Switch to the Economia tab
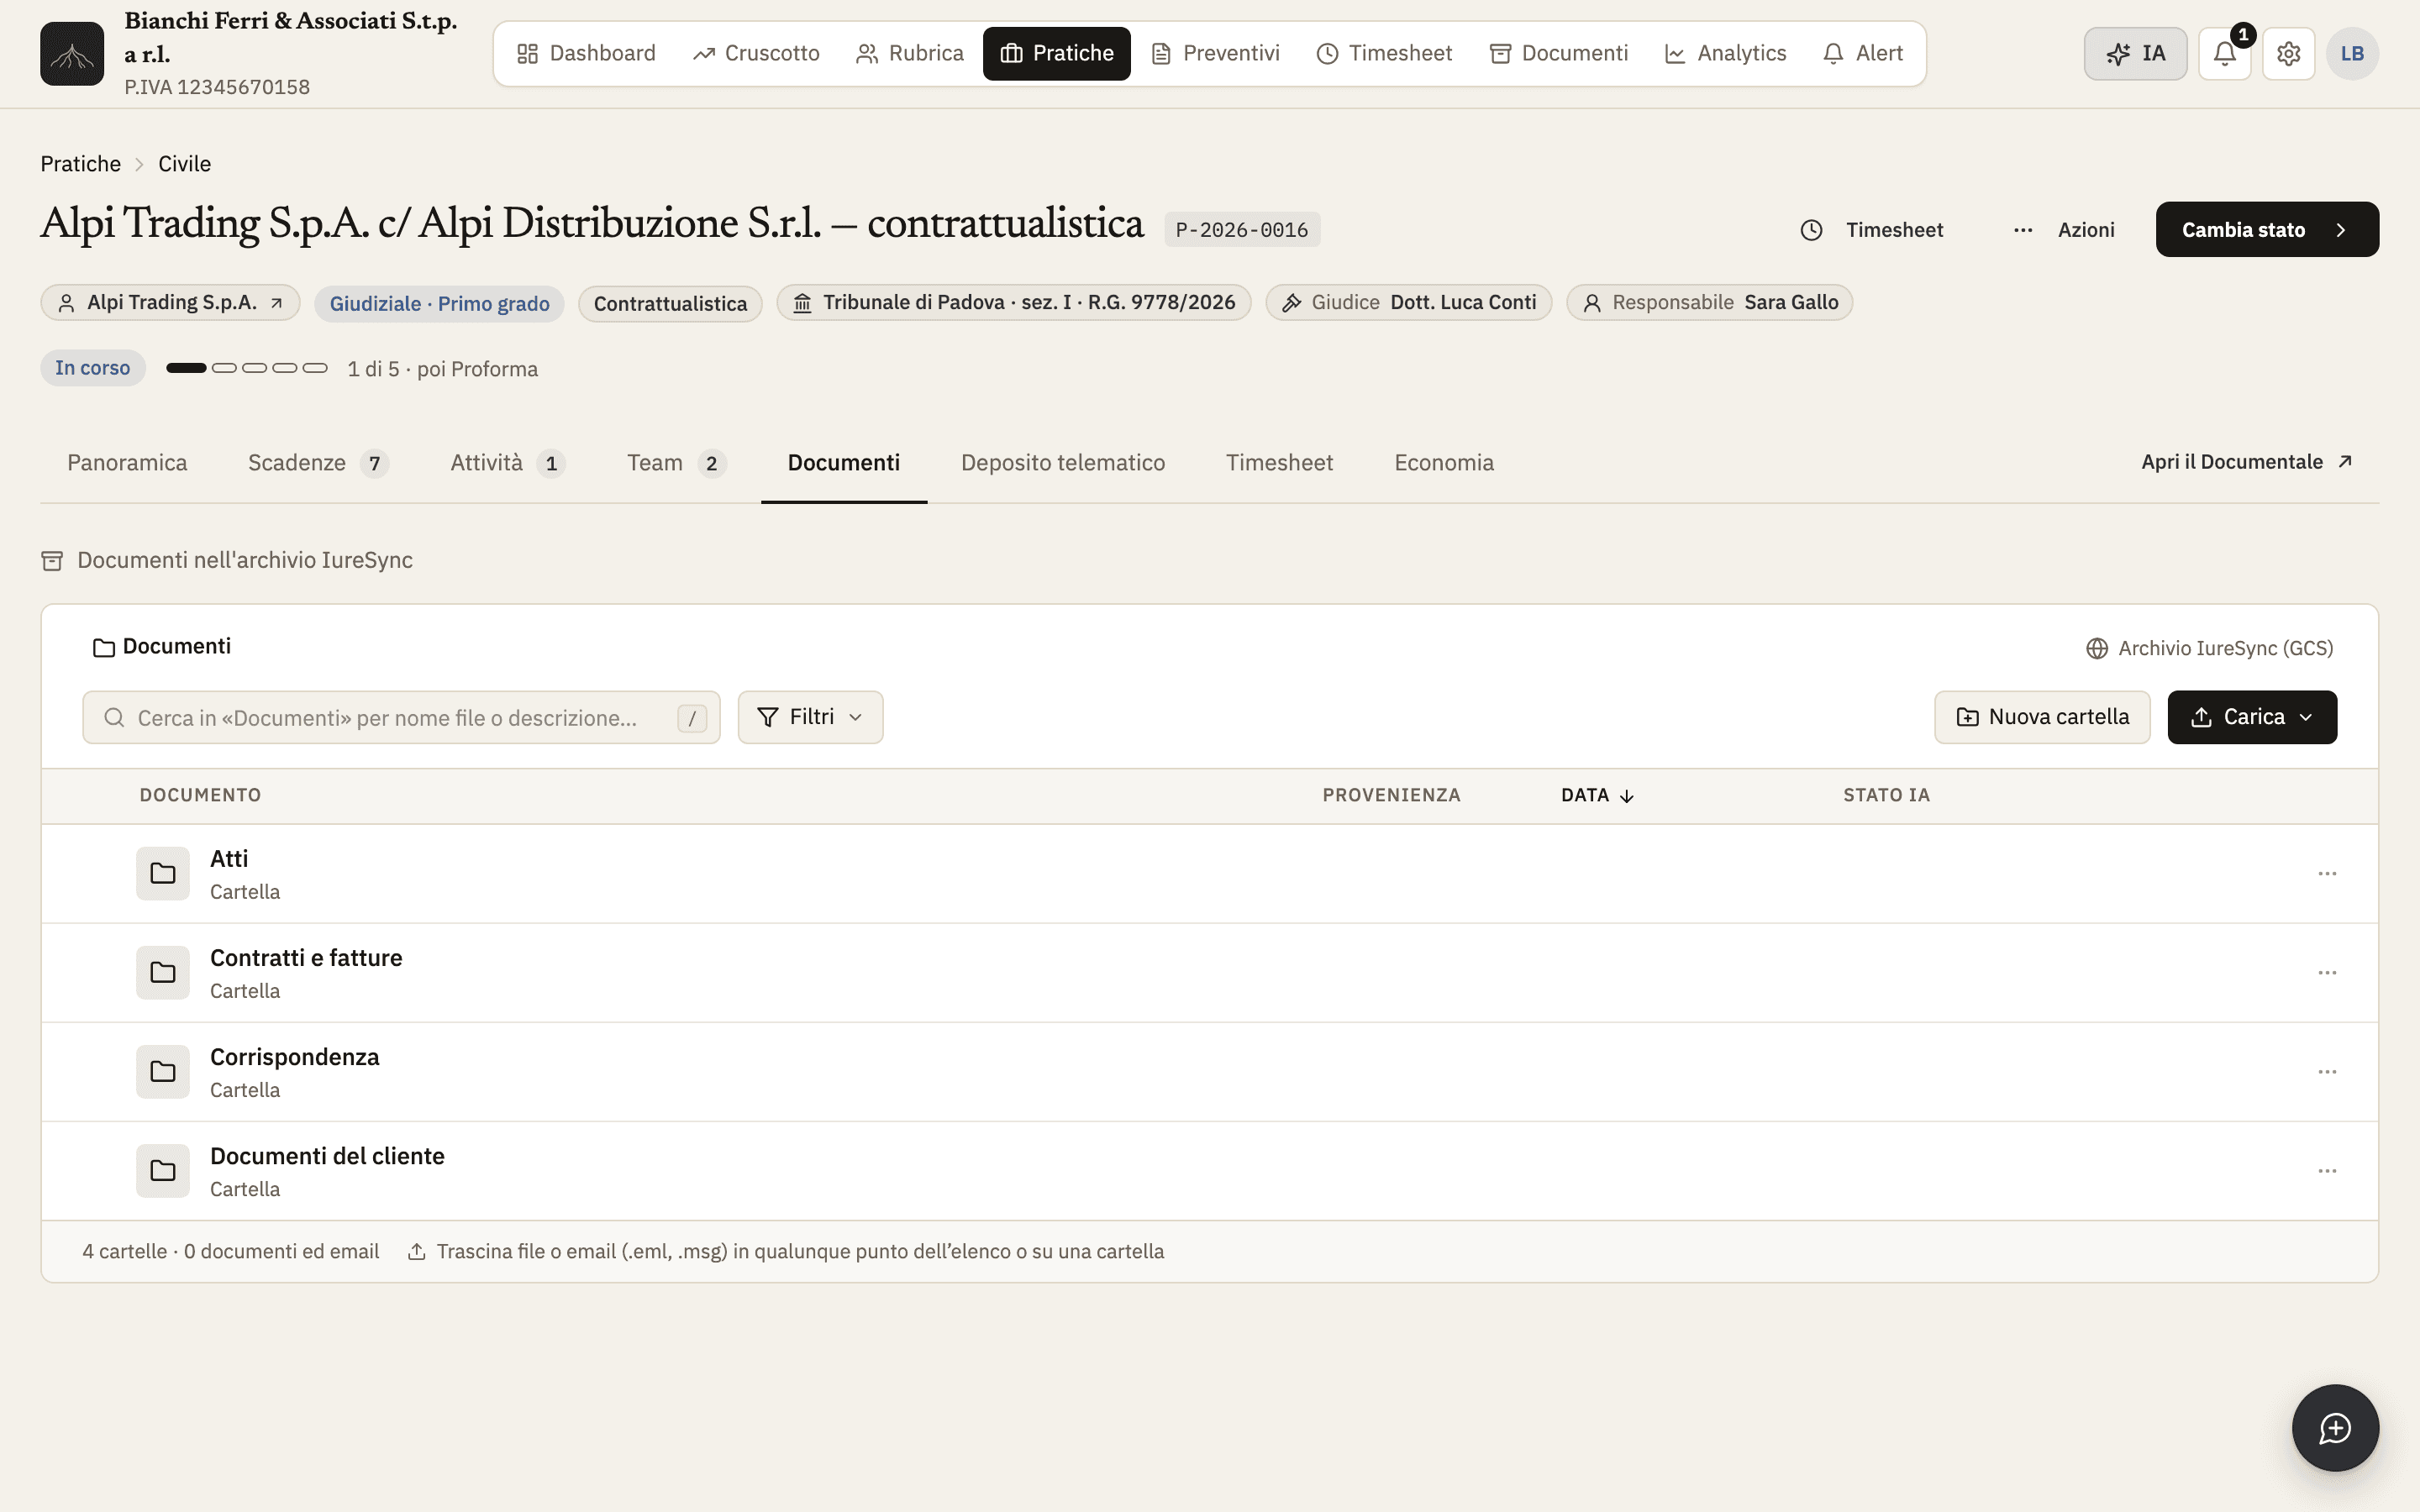Viewport: 2420px width, 1512px height. (x=1444, y=463)
